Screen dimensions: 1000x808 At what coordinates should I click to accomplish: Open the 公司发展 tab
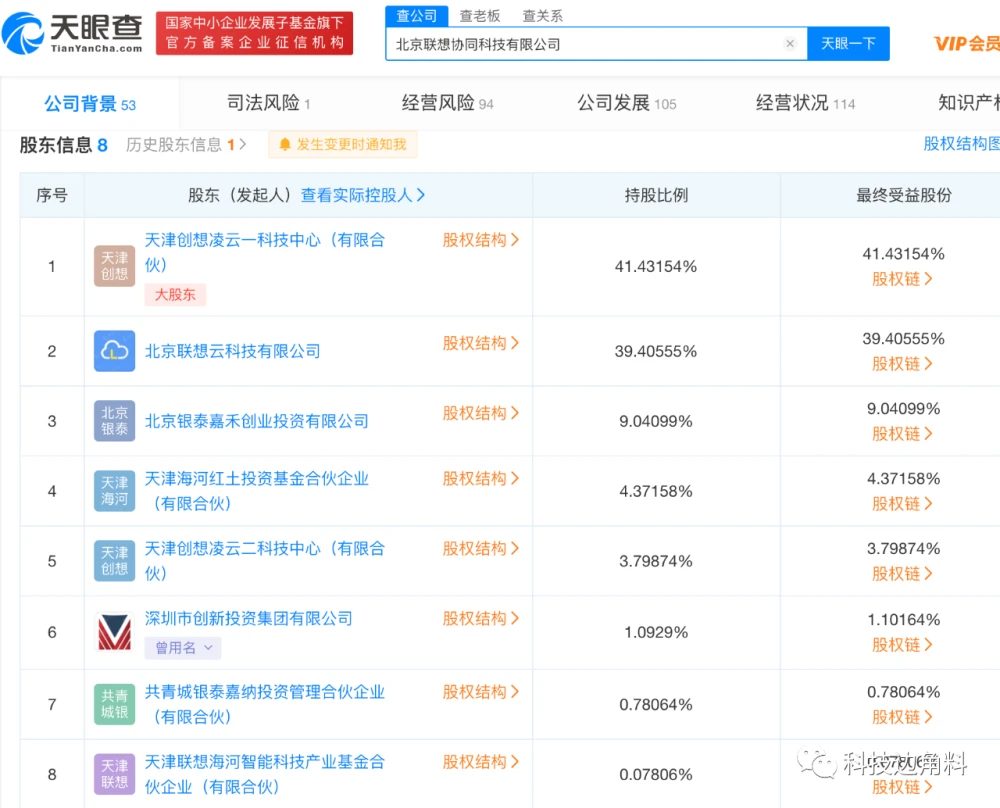coord(626,103)
